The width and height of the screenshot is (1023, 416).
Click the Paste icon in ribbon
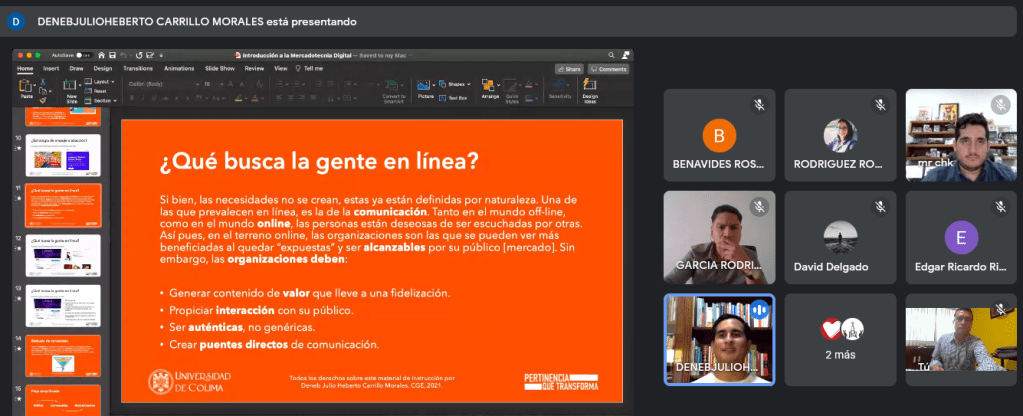click(26, 89)
